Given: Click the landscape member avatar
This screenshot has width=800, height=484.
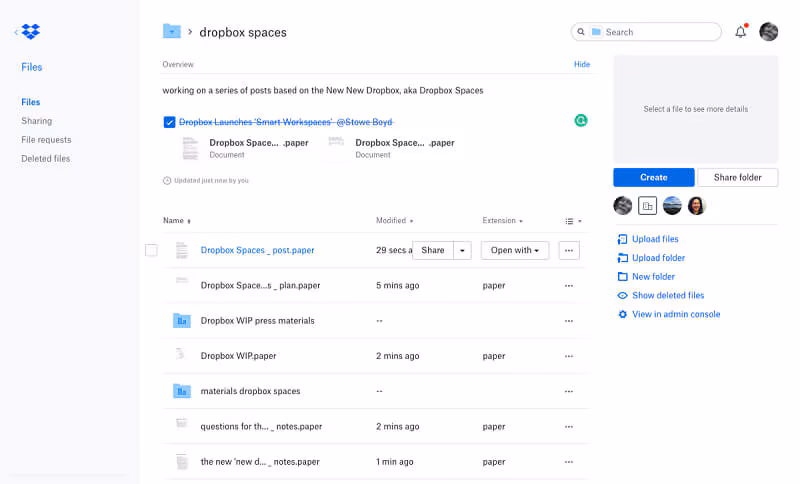Looking at the screenshot, I should (672, 206).
